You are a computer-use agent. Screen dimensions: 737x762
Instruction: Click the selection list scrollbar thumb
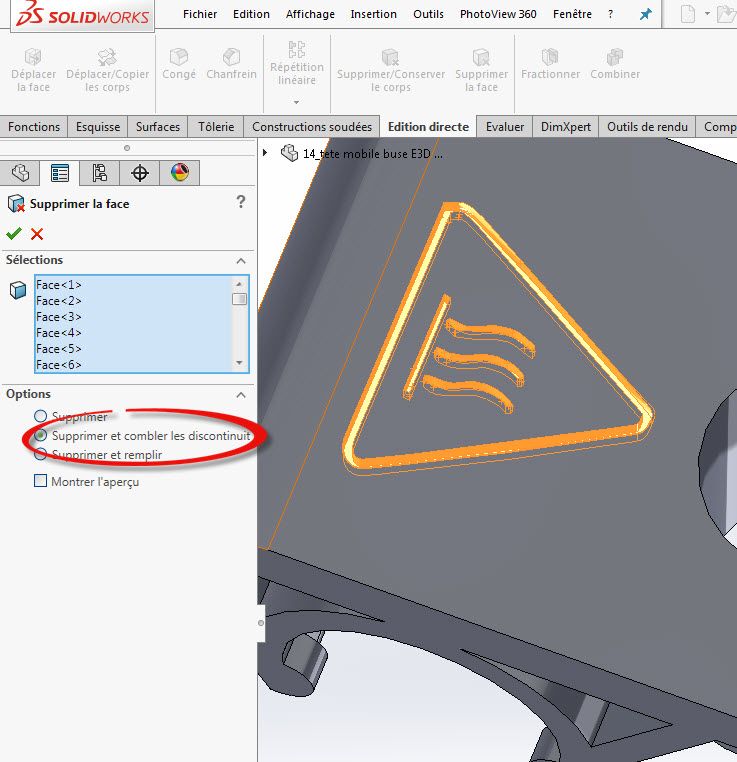tap(239, 299)
